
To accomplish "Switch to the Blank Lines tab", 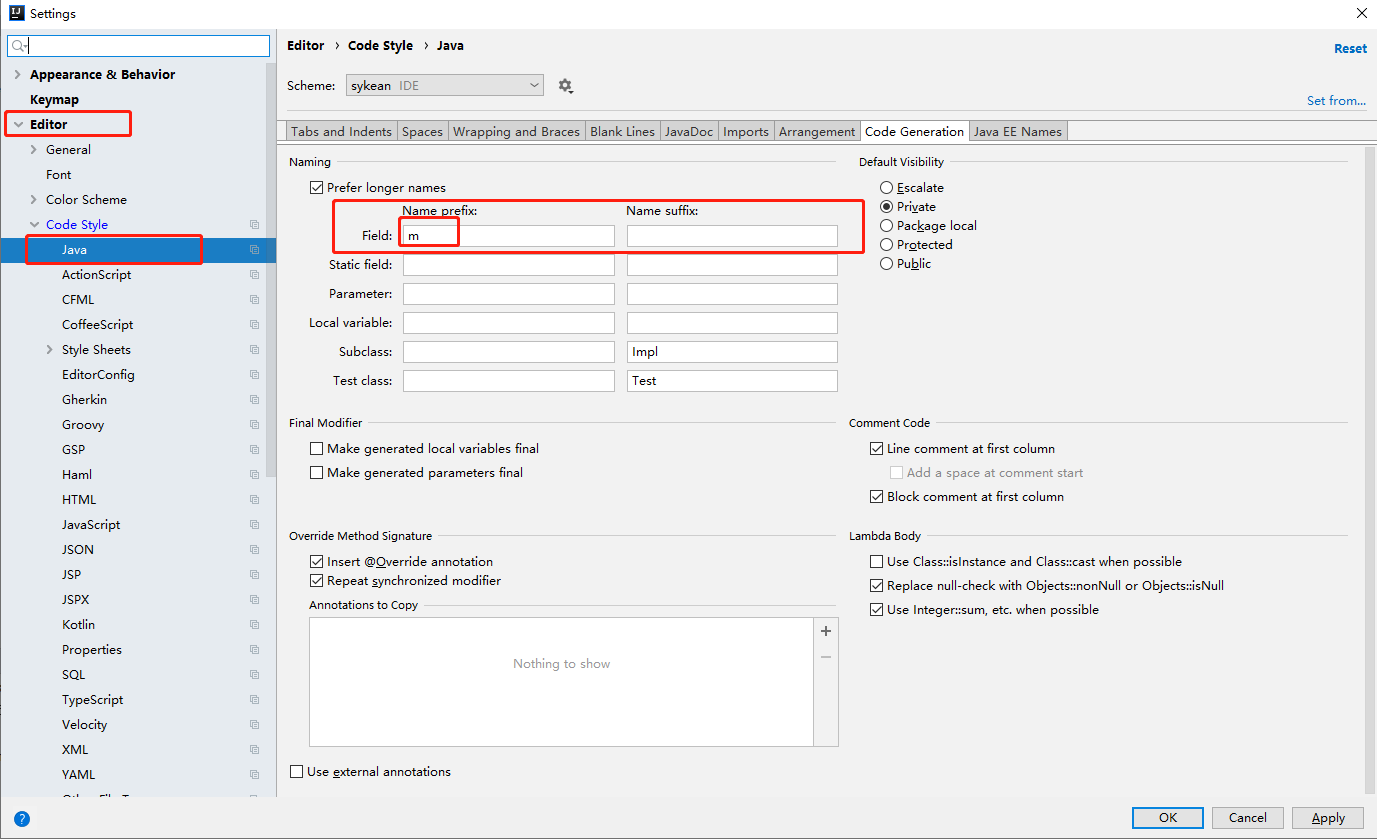I will click(x=622, y=132).
